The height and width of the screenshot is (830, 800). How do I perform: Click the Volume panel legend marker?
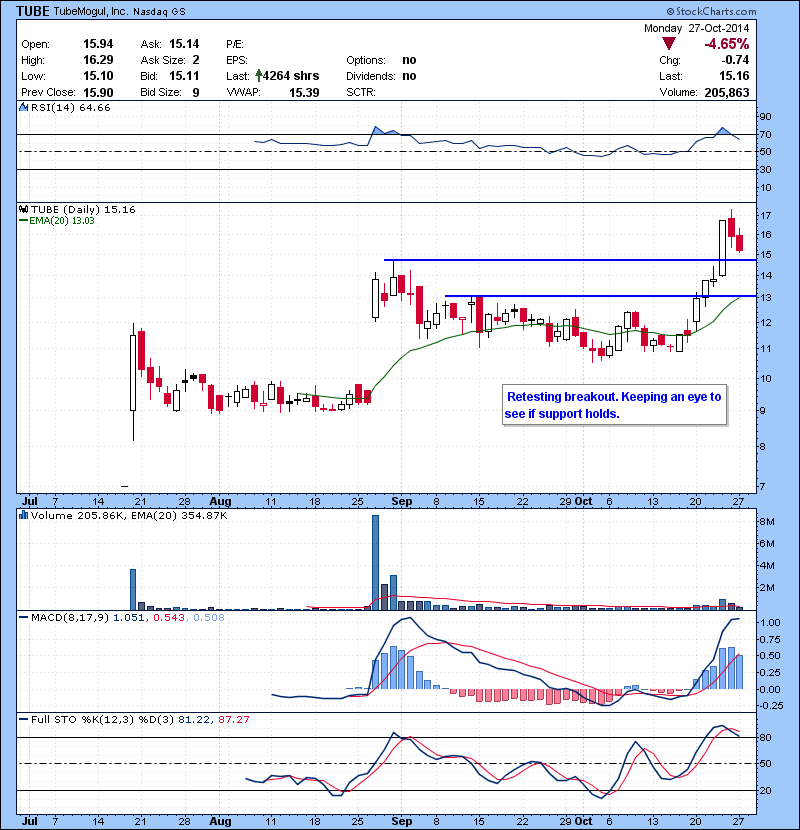(24, 515)
